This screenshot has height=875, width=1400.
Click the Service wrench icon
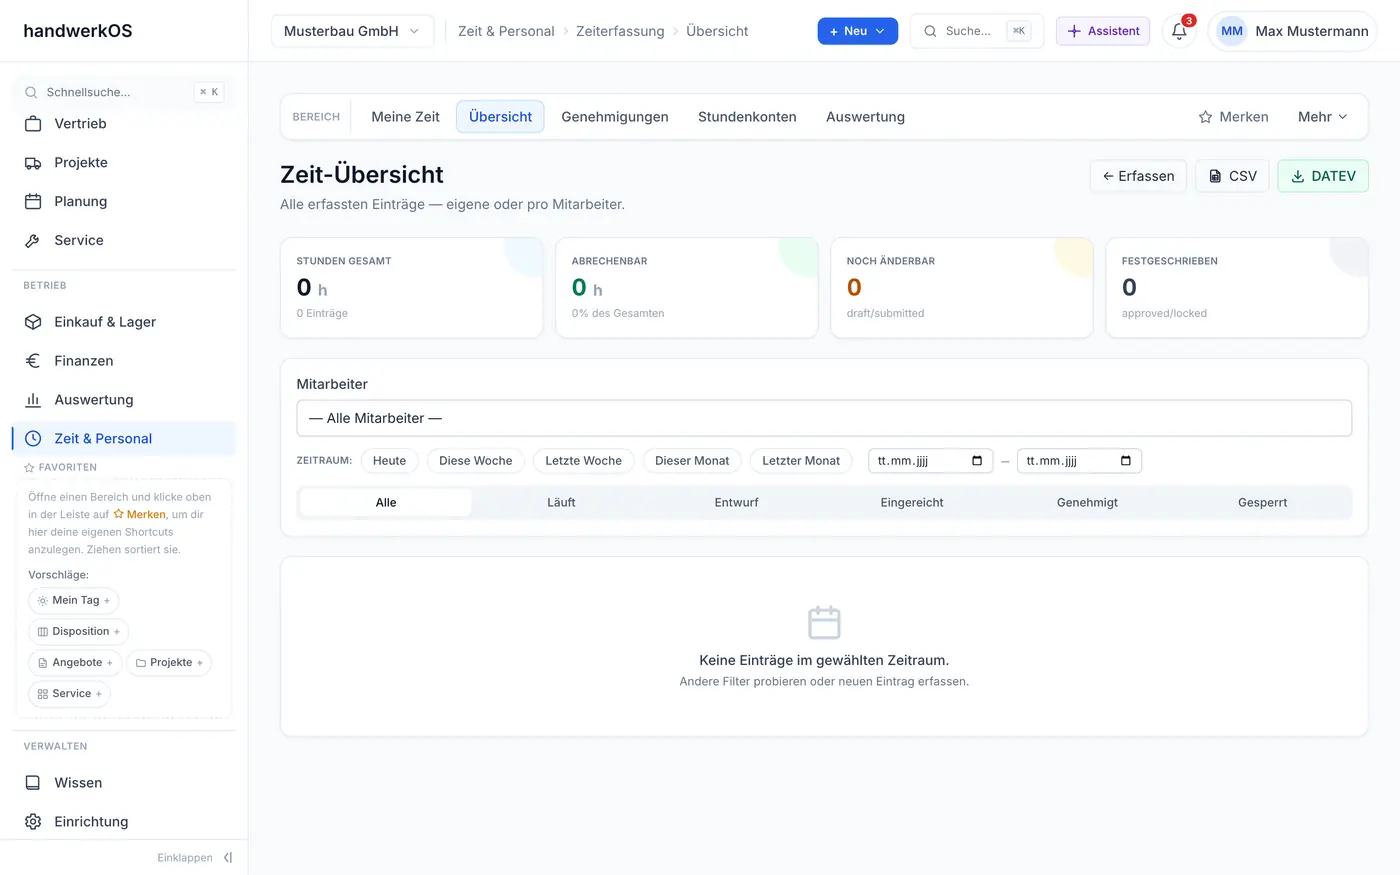tap(33, 241)
